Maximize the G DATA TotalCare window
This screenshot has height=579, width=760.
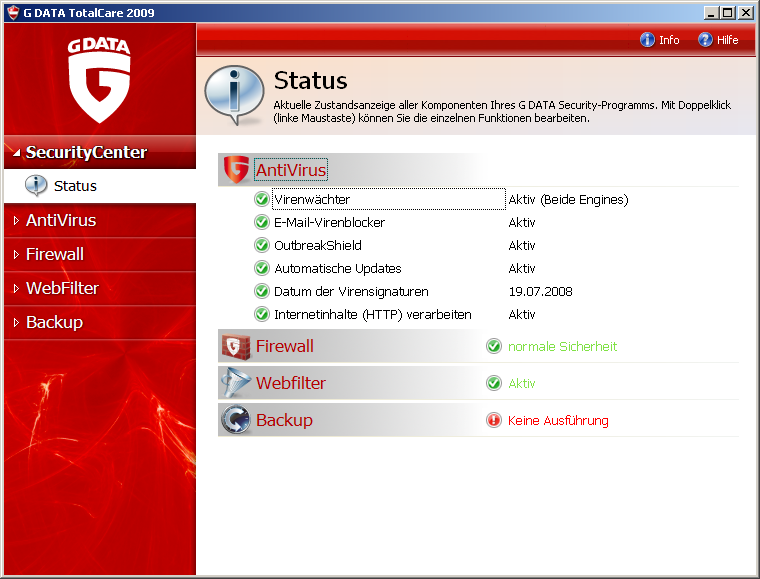(728, 13)
